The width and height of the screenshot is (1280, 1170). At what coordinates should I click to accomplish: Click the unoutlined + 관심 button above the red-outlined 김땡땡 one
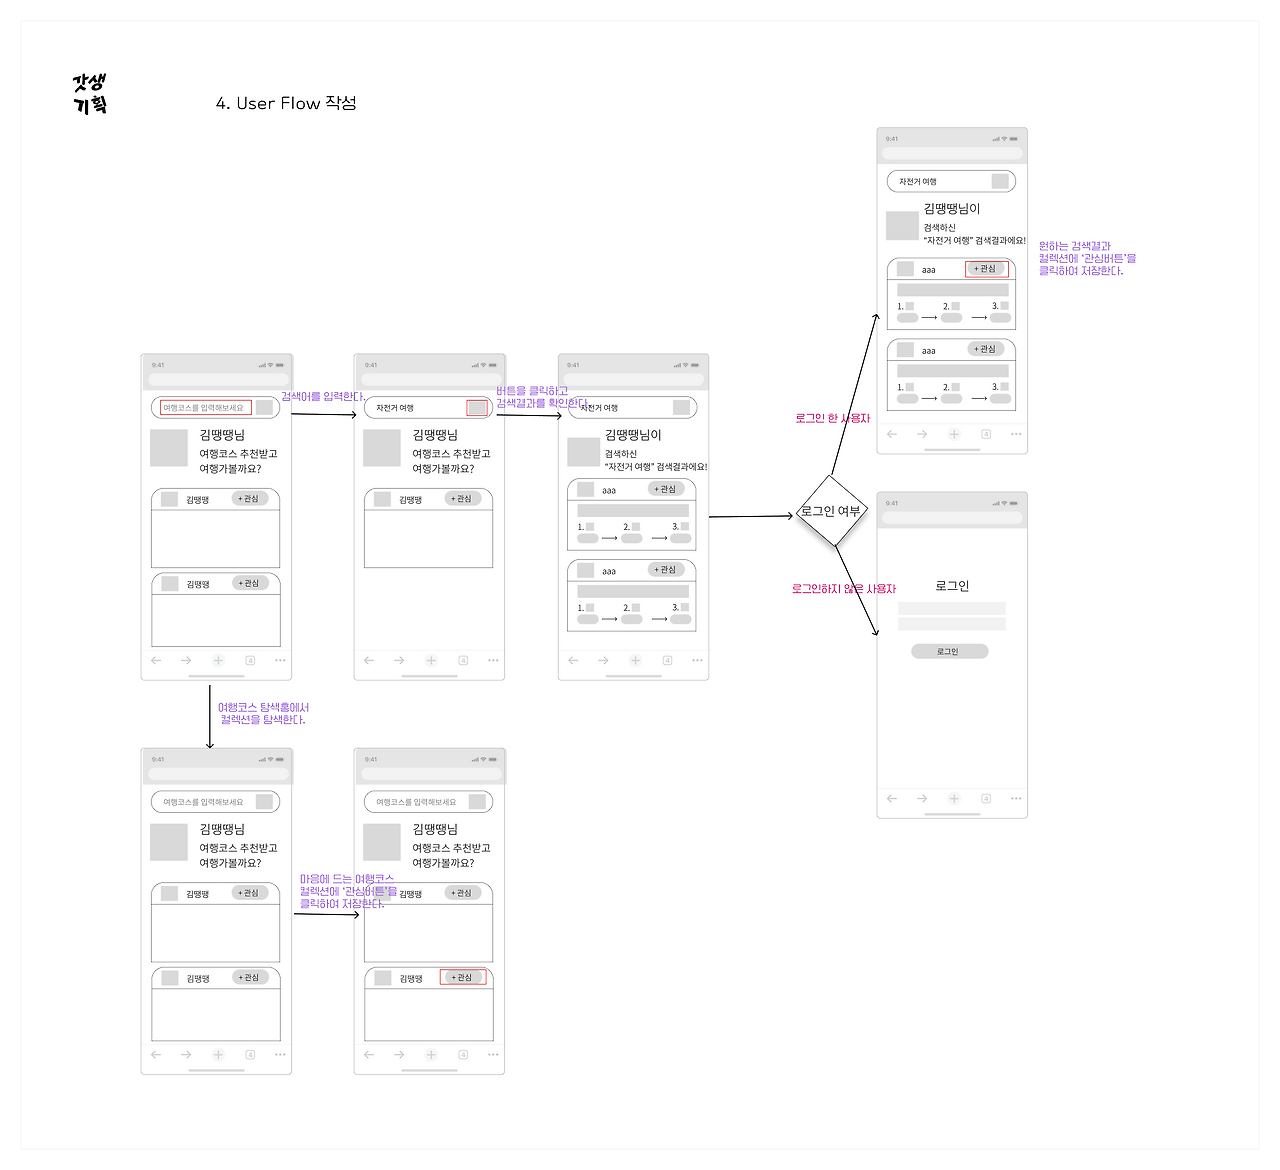[463, 893]
